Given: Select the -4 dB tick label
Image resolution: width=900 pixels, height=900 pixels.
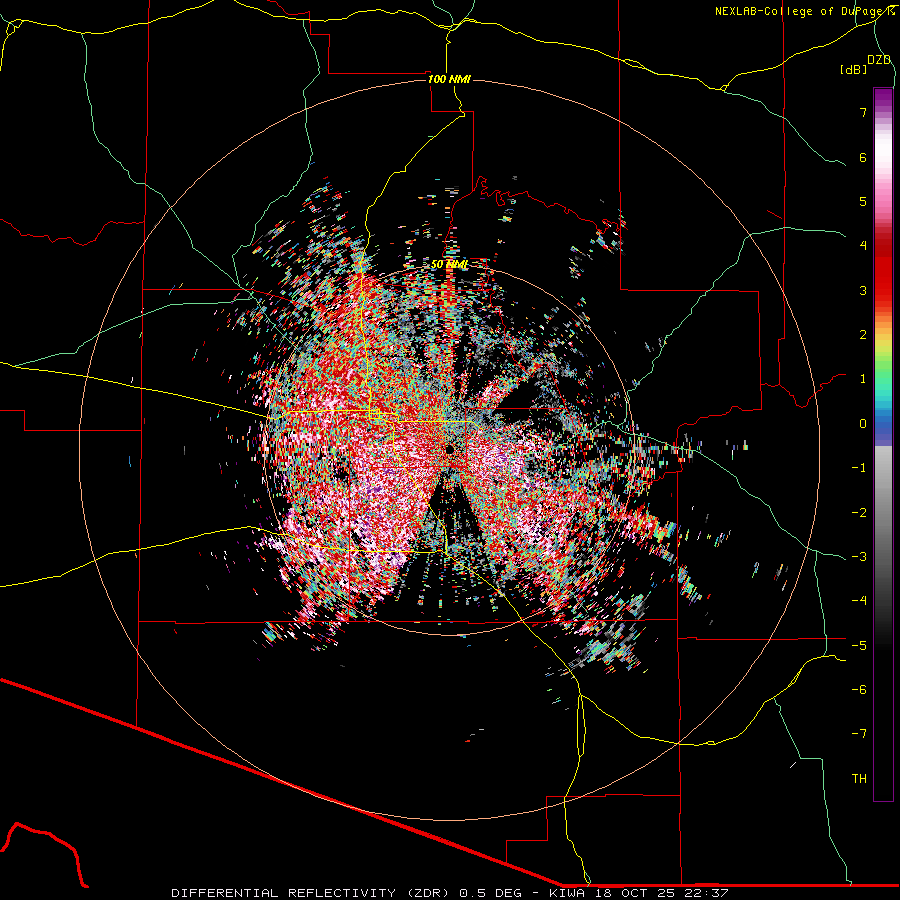Looking at the screenshot, I should point(859,601).
